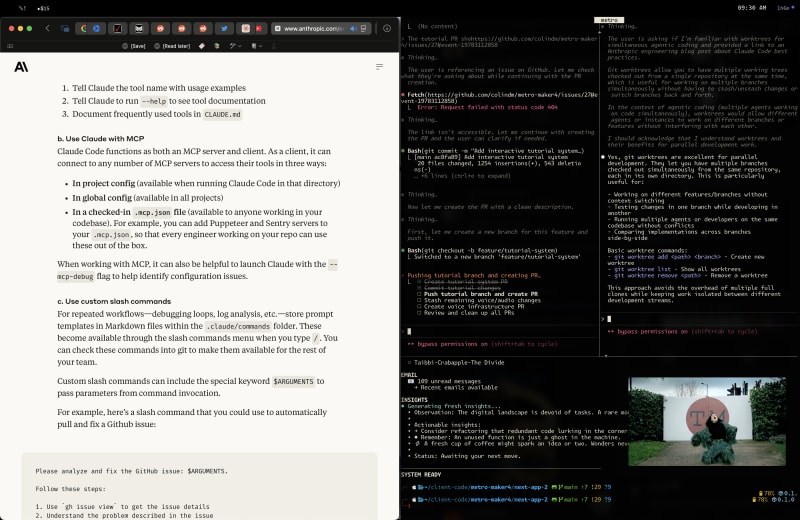Image resolution: width=800 pixels, height=520 pixels.
Task: Switch to the 'bd' tab
Action: click(138, 29)
